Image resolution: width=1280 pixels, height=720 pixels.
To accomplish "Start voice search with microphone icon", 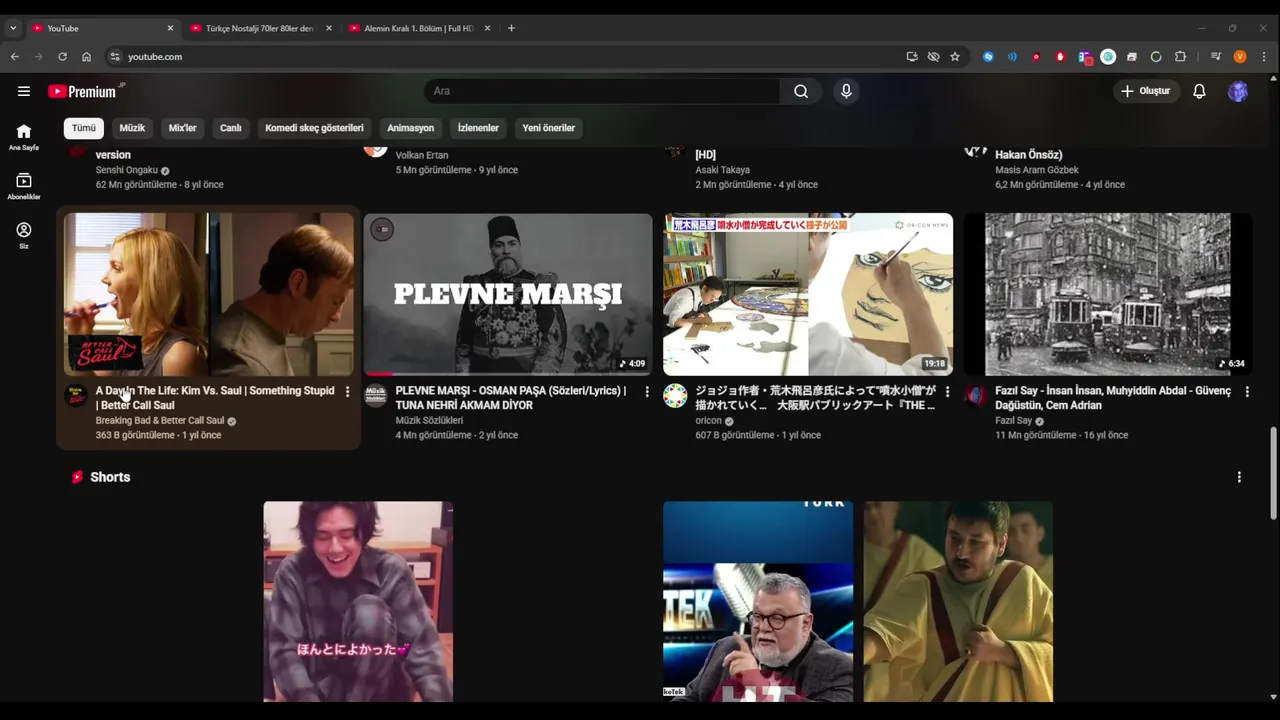I will click(846, 91).
